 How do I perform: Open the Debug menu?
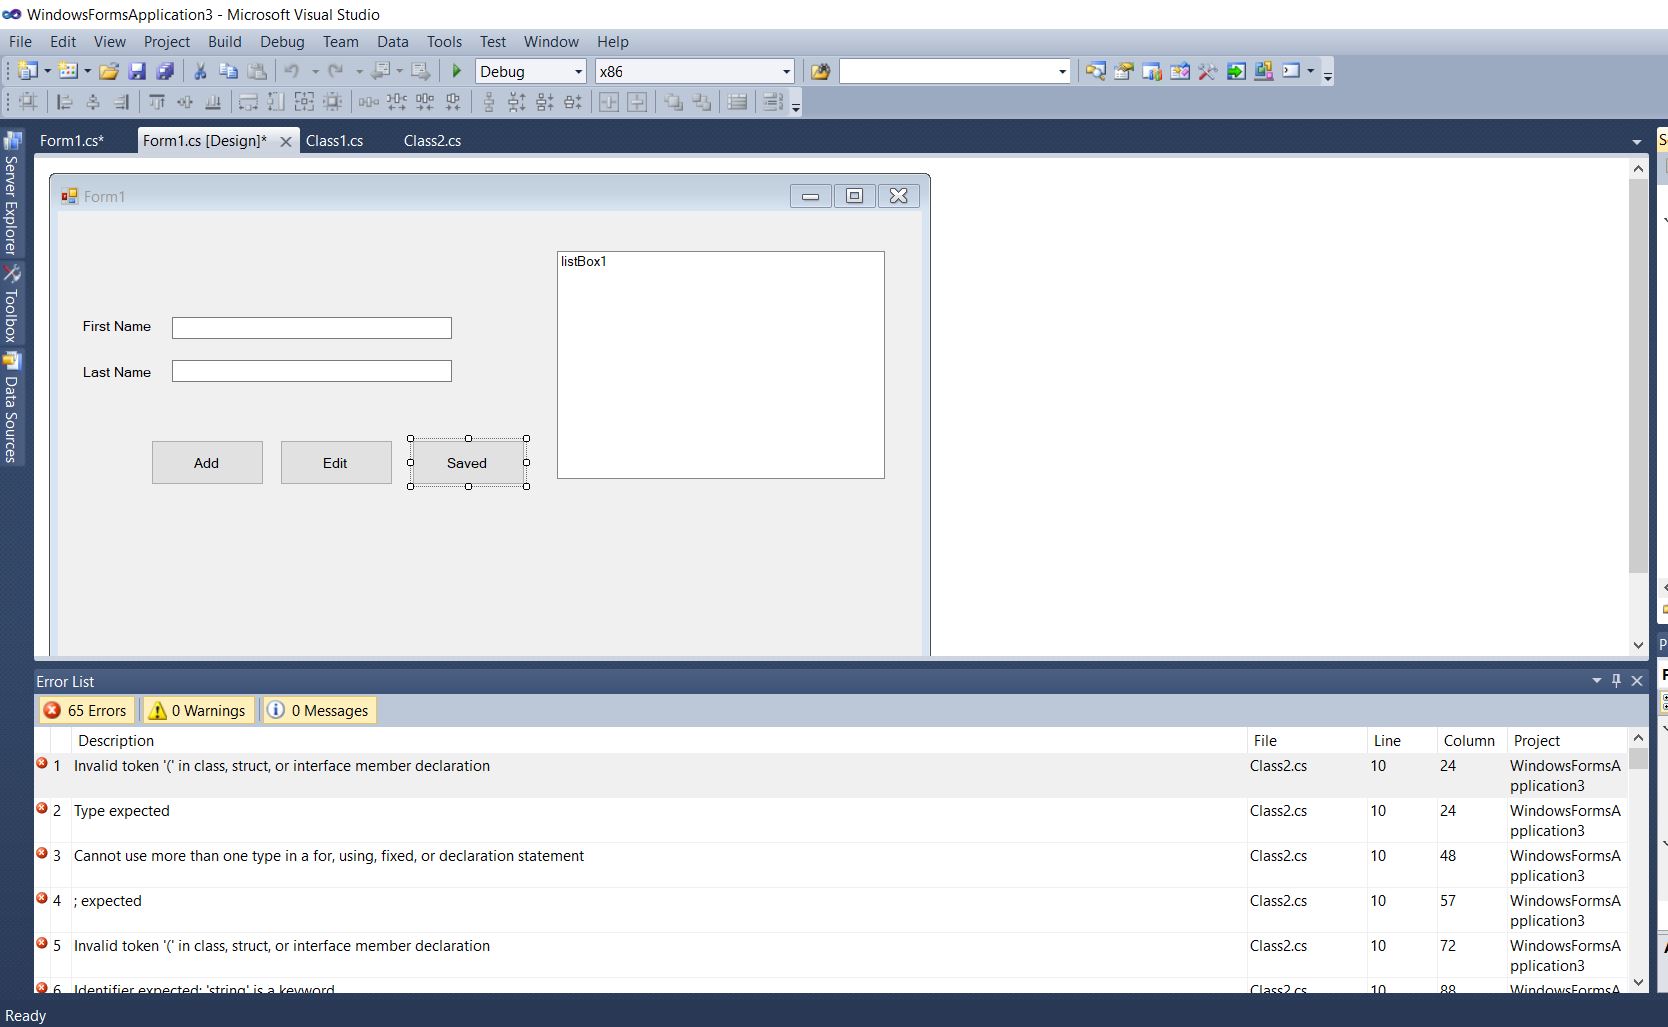(282, 42)
